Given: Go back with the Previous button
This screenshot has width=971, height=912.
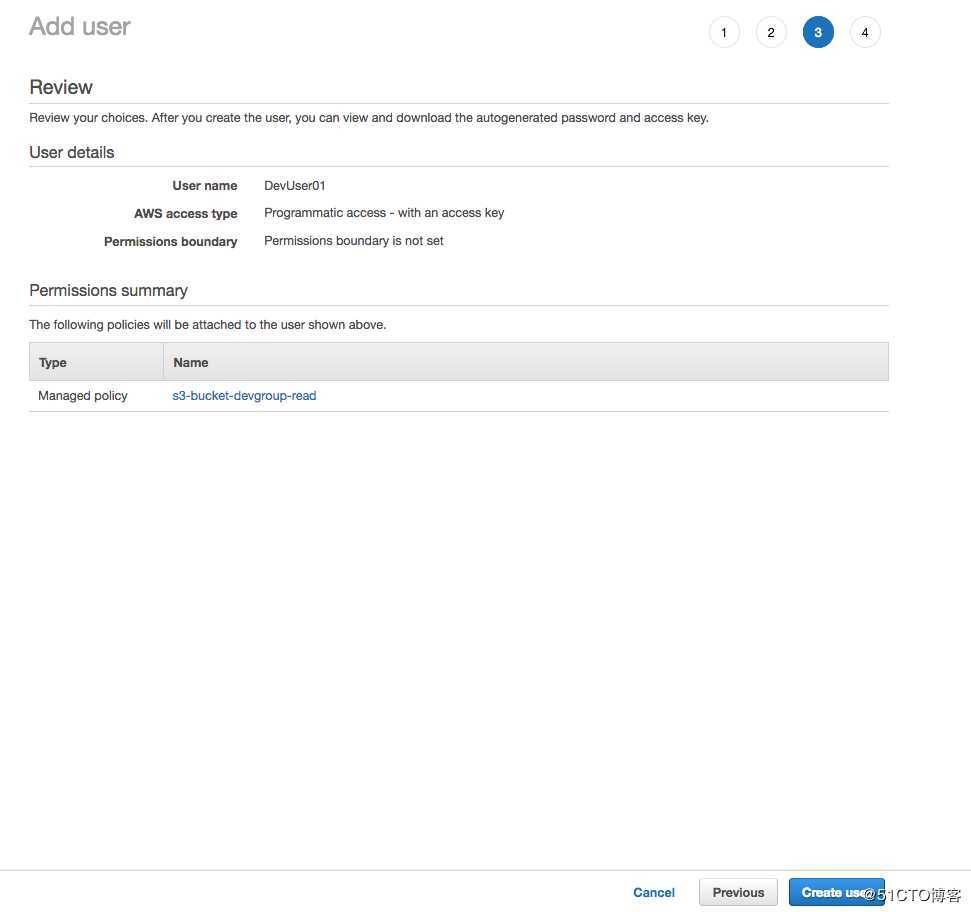Looking at the screenshot, I should click(x=738, y=892).
